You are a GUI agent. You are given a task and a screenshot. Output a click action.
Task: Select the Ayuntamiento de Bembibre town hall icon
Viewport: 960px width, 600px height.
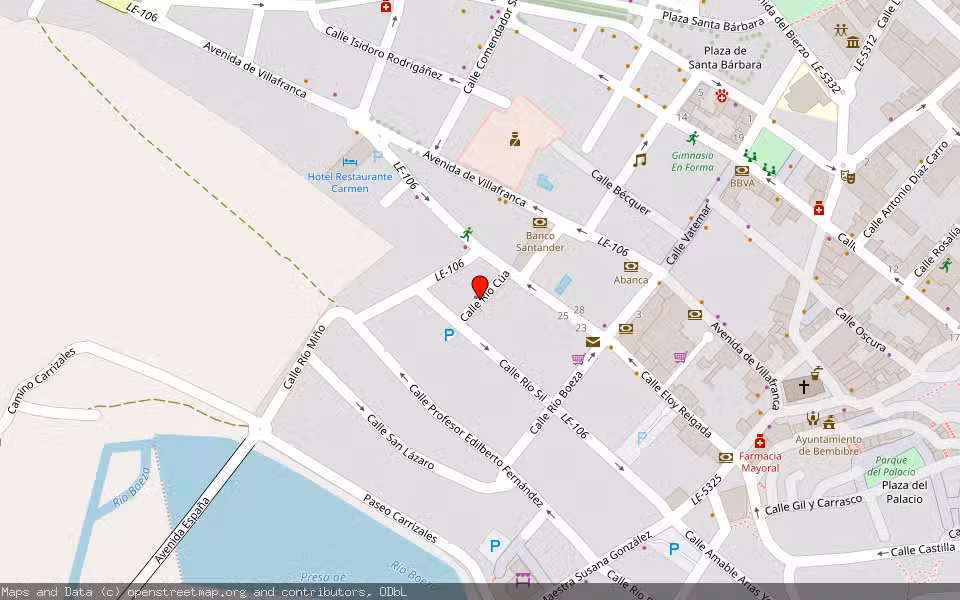click(830, 422)
